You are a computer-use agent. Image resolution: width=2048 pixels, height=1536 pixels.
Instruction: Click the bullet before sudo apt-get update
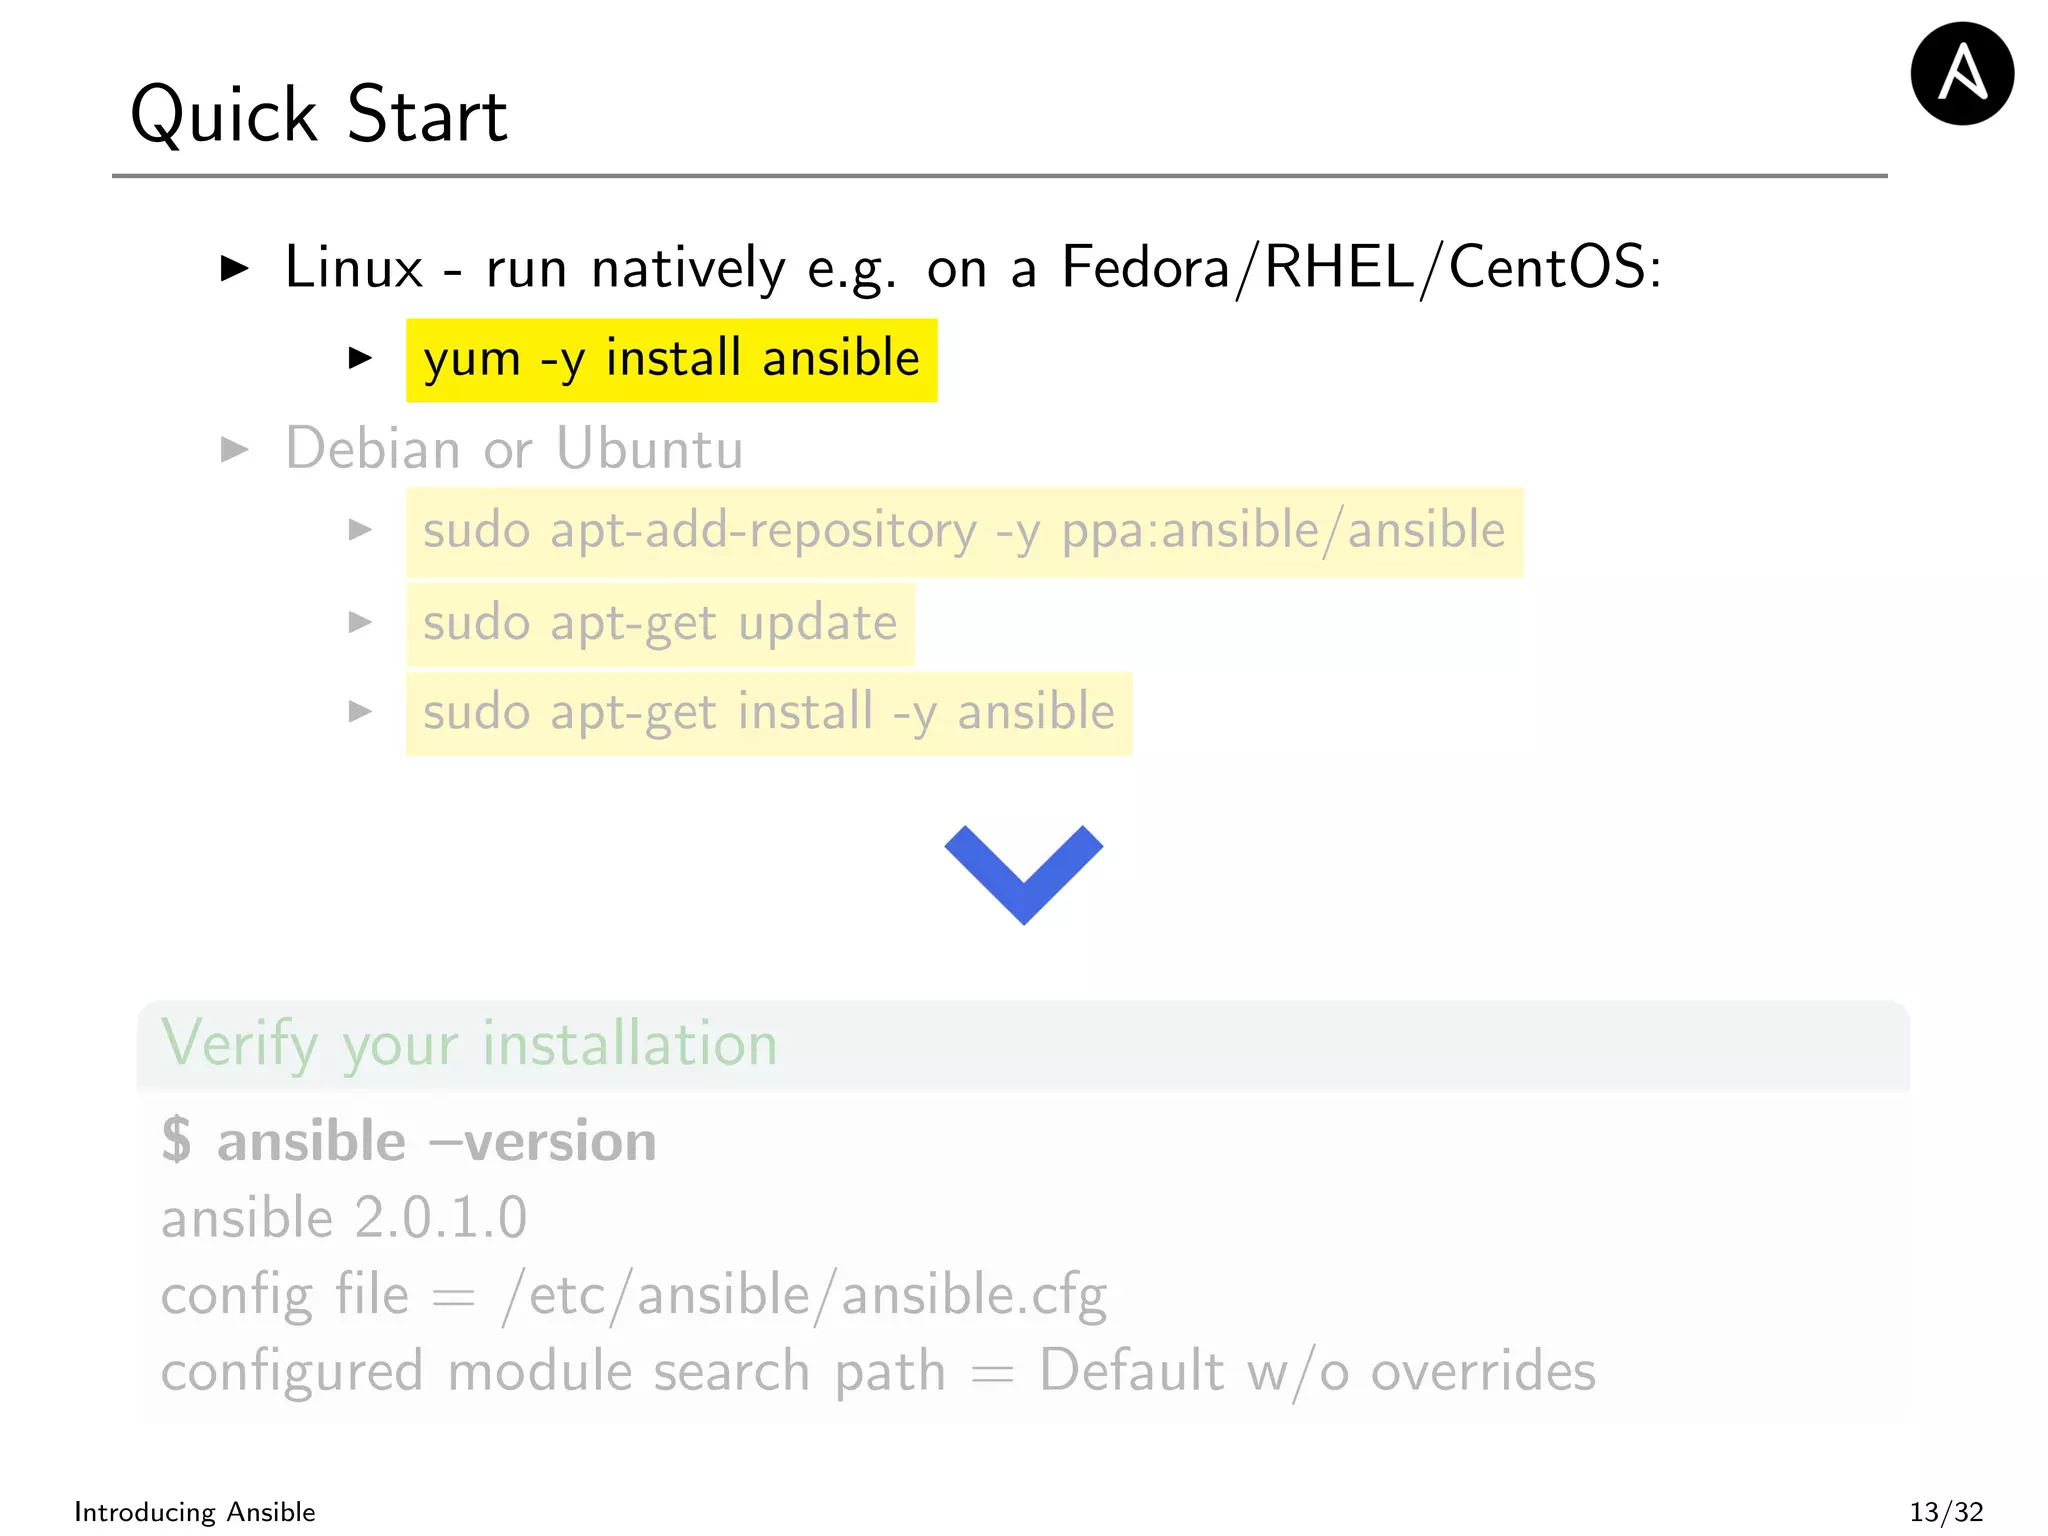pyautogui.click(x=360, y=622)
